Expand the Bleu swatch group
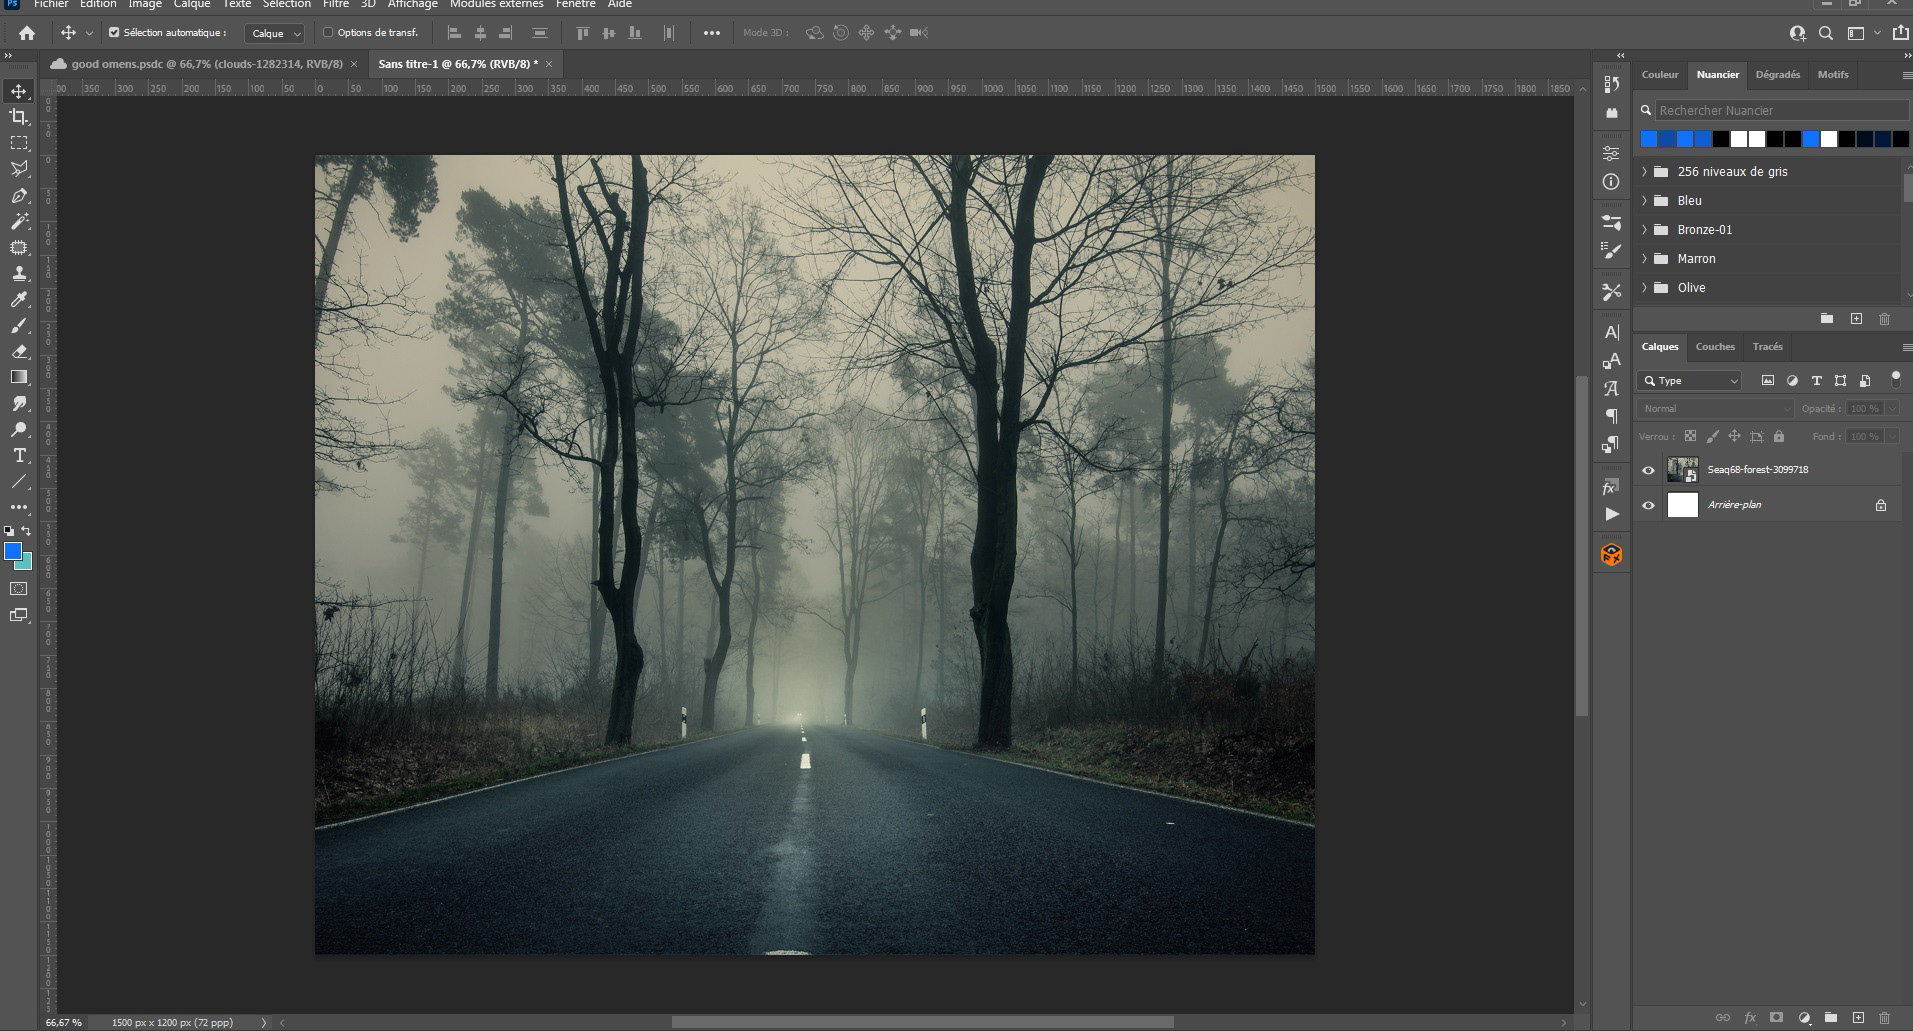The image size is (1913, 1031). tap(1645, 201)
